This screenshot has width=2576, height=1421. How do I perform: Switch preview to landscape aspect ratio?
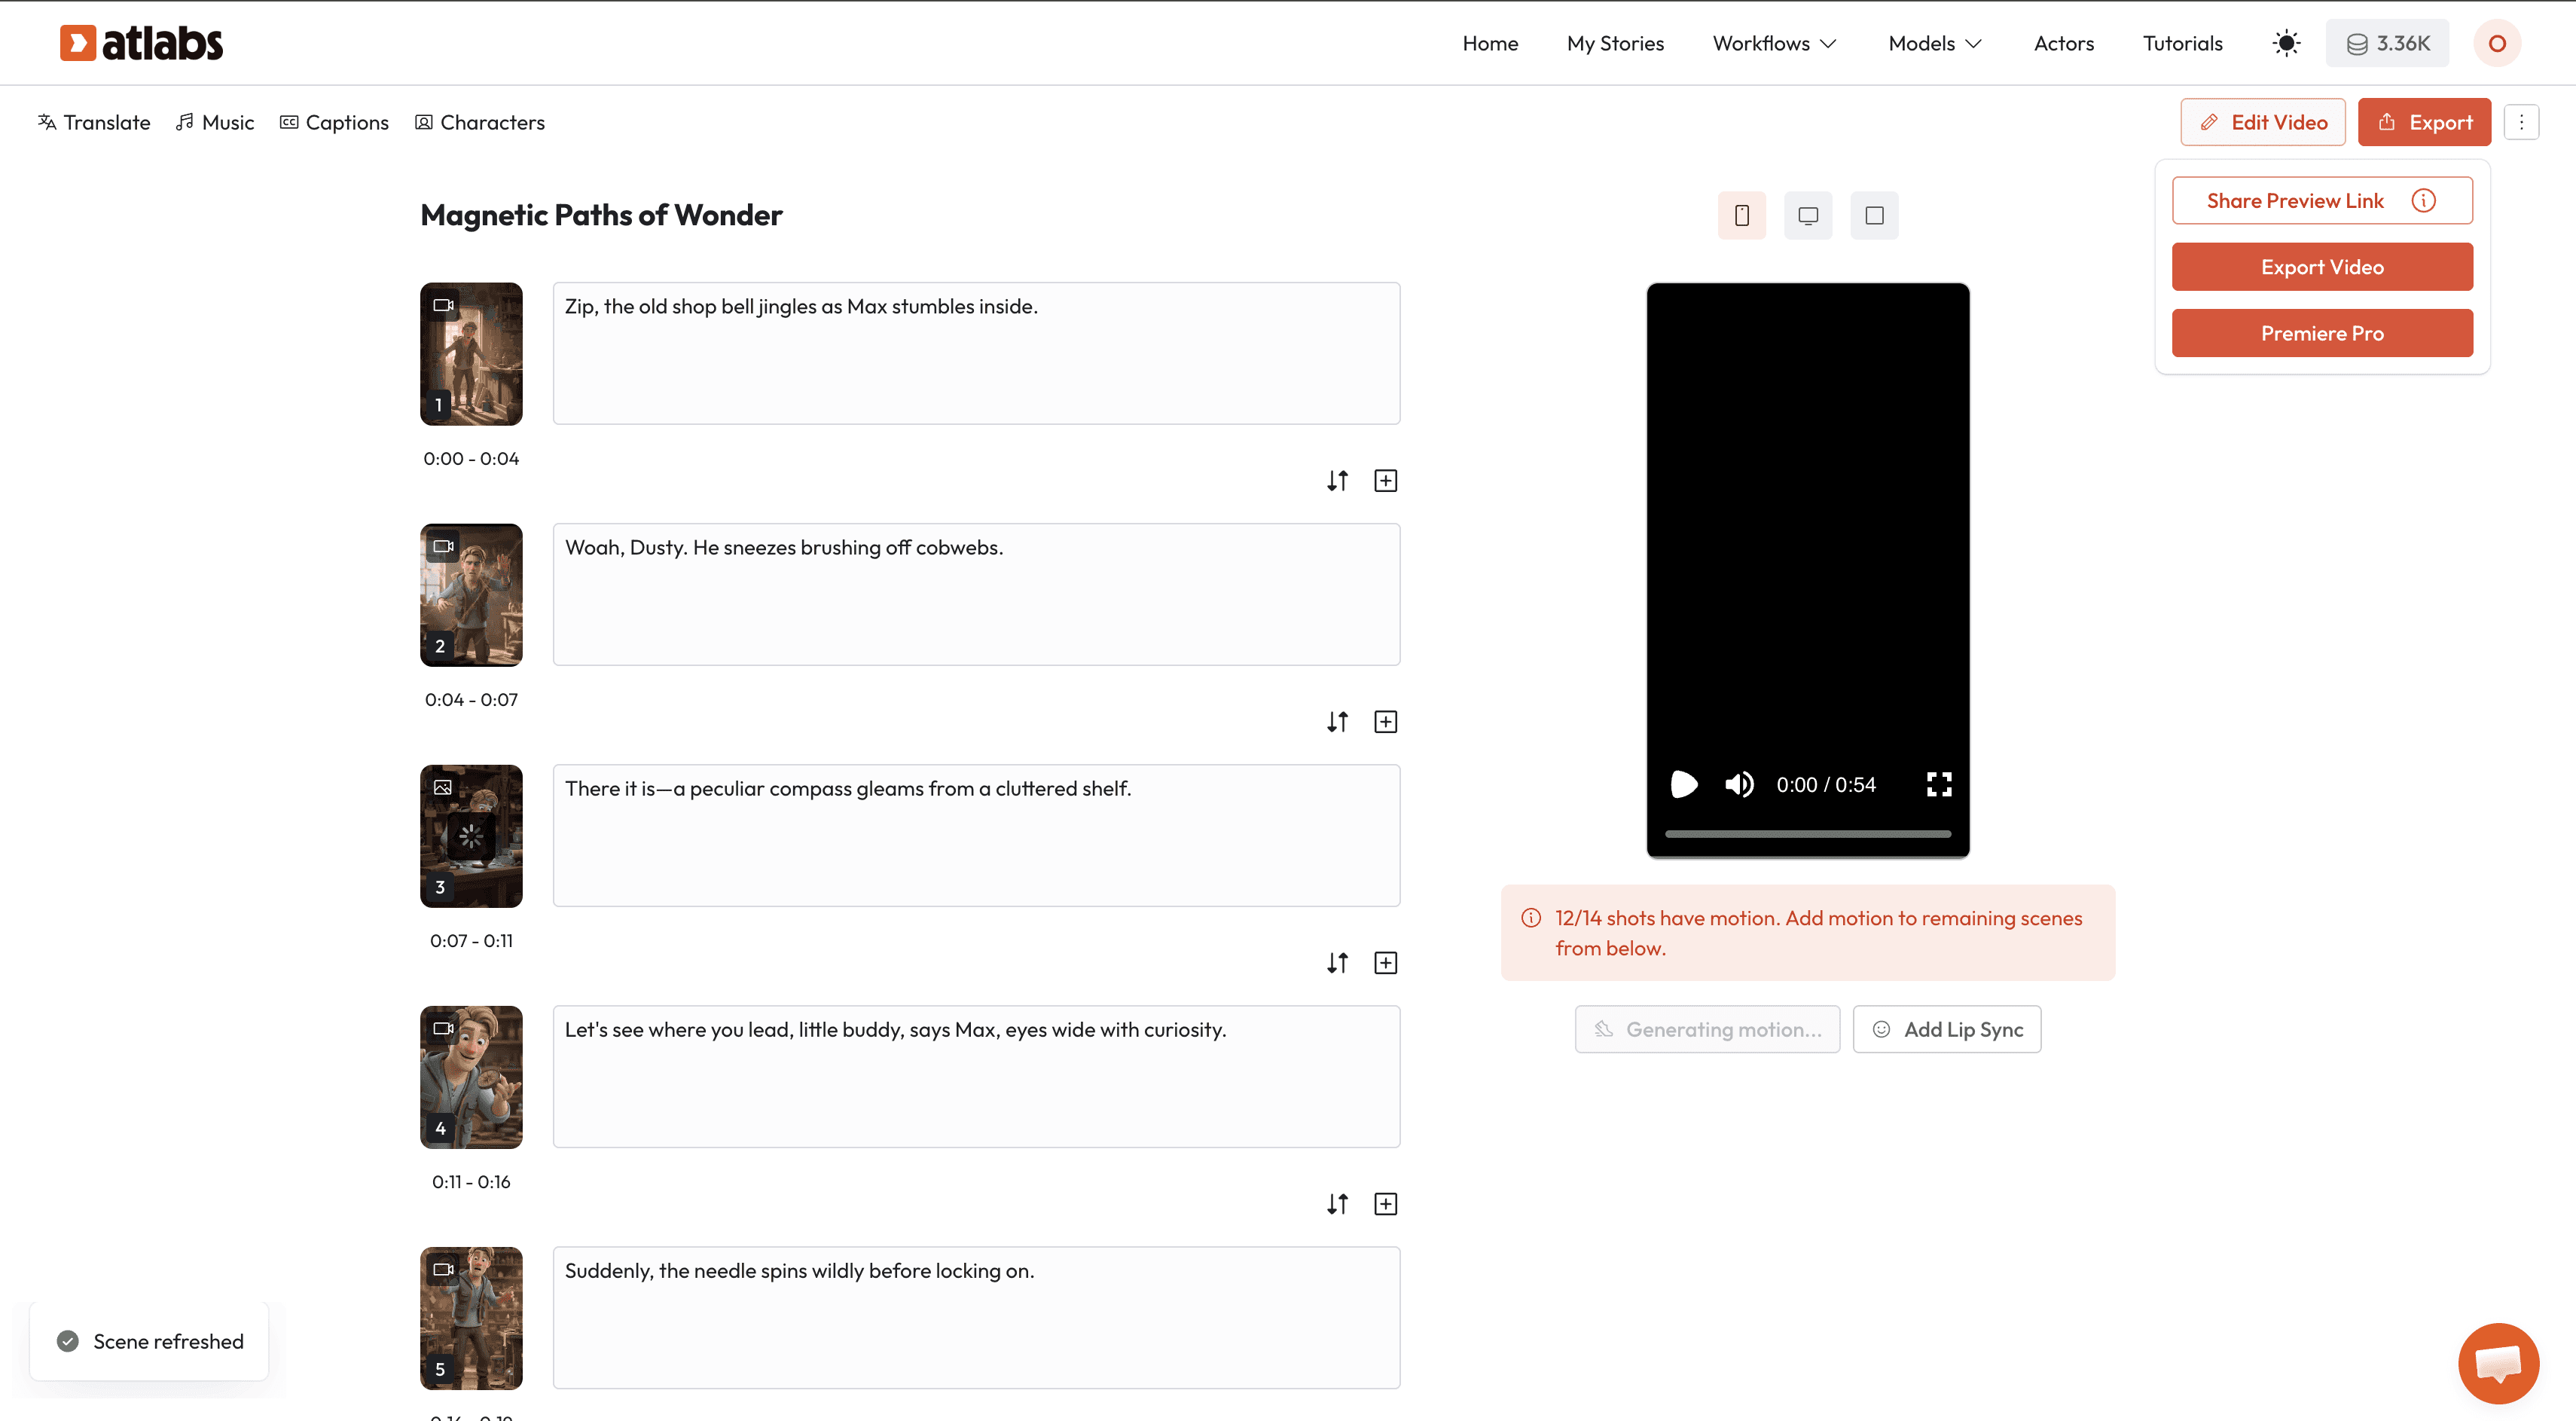[1807, 215]
